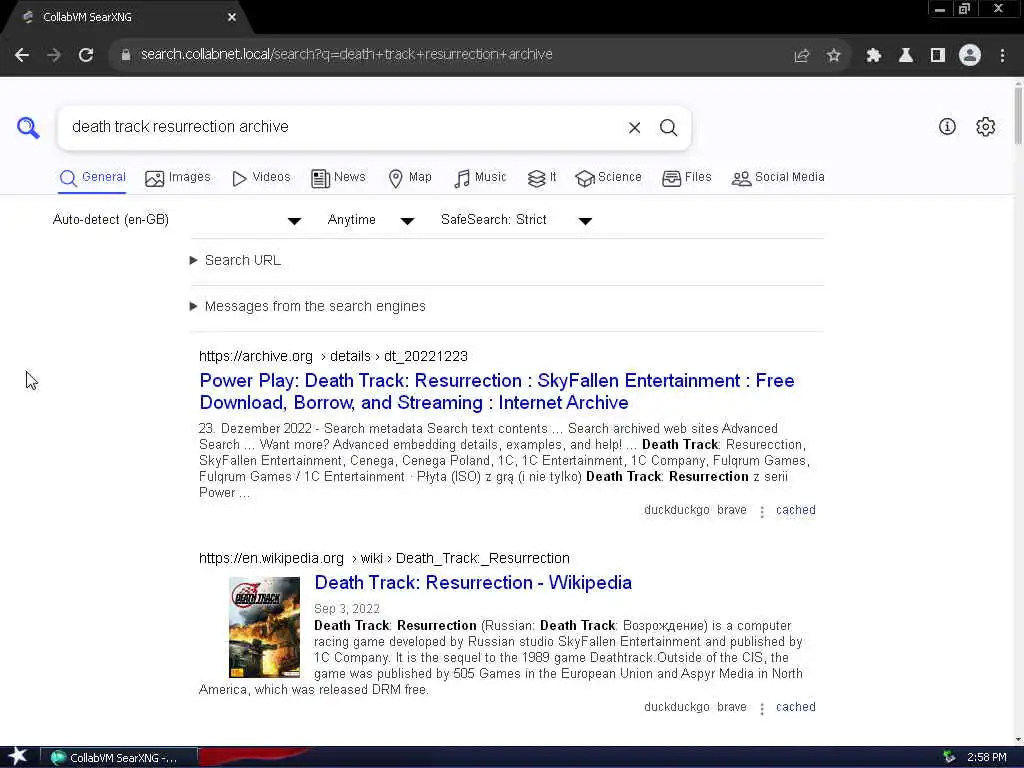1024x768 pixels.
Task: Switch to the Files tab
Action: pos(686,178)
